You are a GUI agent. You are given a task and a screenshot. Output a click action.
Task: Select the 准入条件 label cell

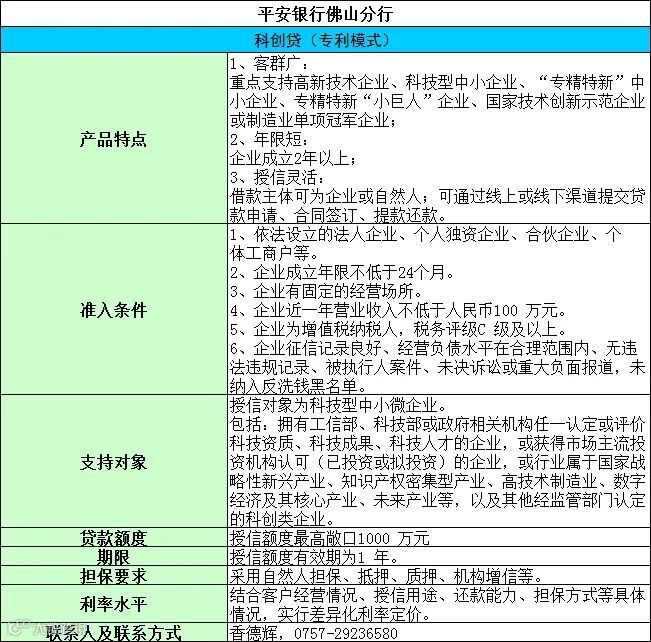114,309
